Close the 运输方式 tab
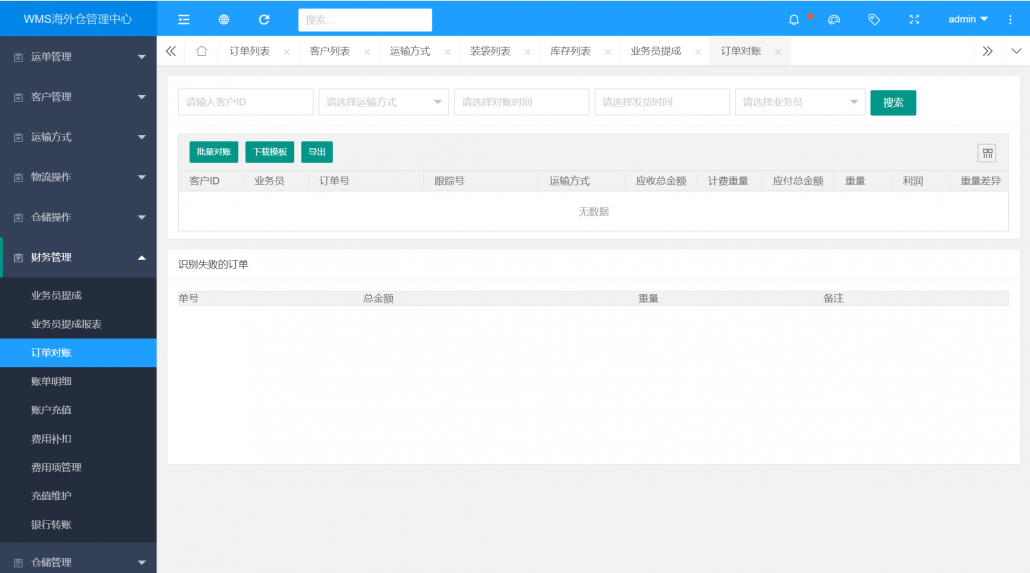Viewport: 1030px width, 573px height. tap(447, 52)
